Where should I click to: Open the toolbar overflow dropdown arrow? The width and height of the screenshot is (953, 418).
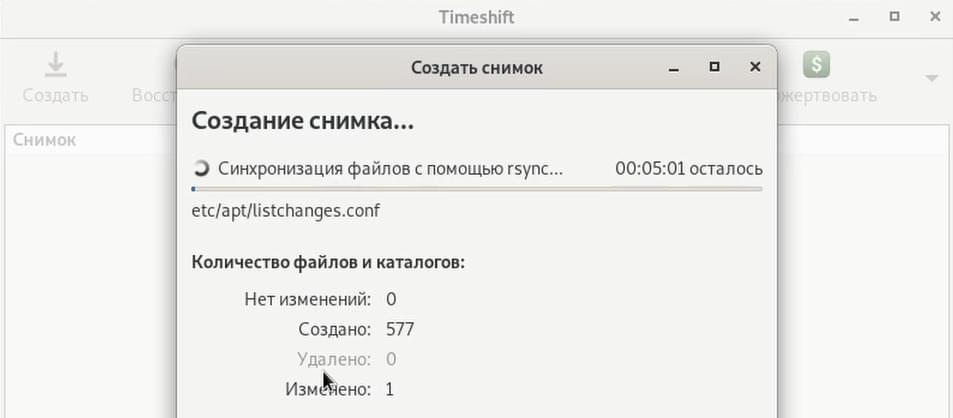point(931,78)
